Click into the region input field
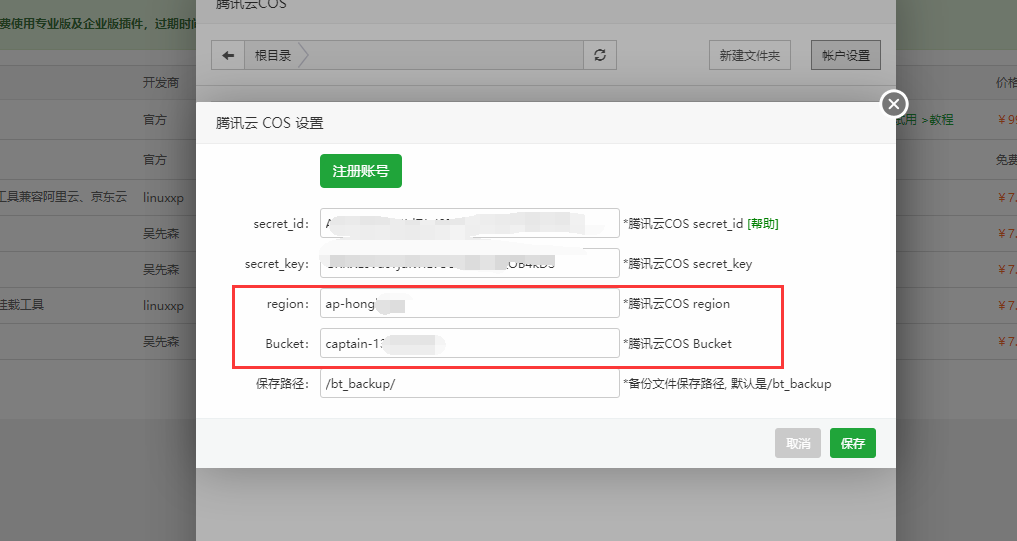Viewport: 1017px width, 541px height. (x=470, y=303)
